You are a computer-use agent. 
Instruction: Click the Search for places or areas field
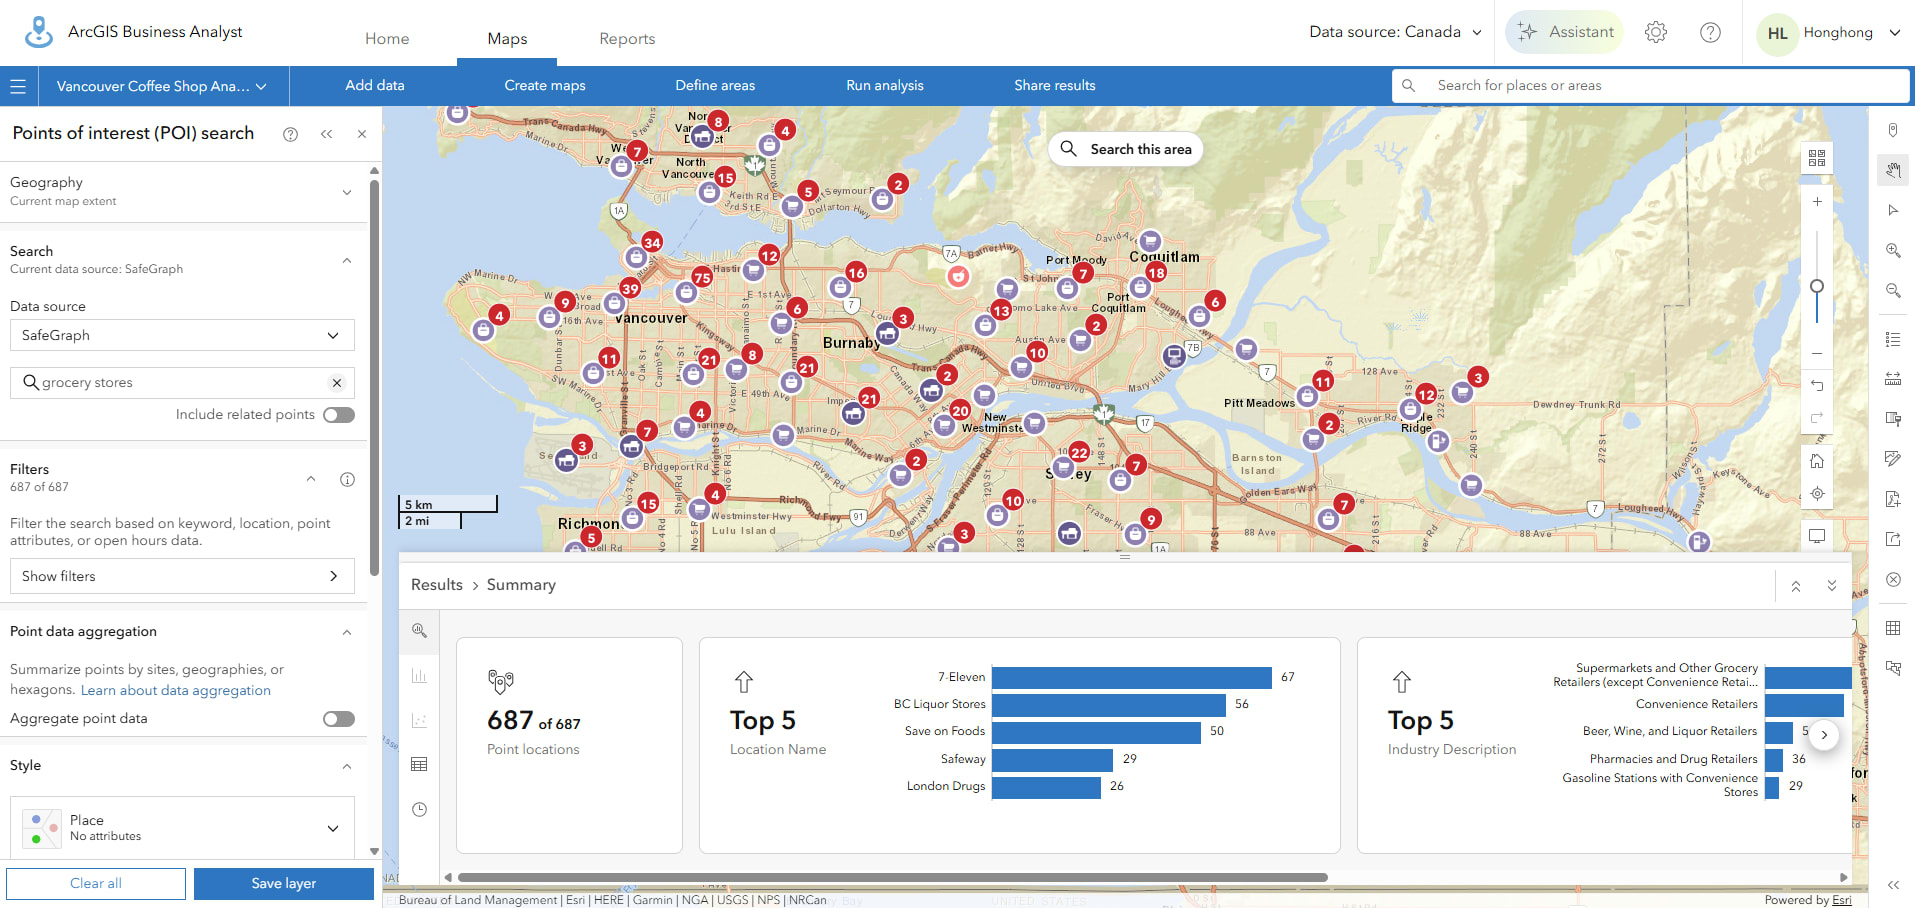(x=1650, y=86)
